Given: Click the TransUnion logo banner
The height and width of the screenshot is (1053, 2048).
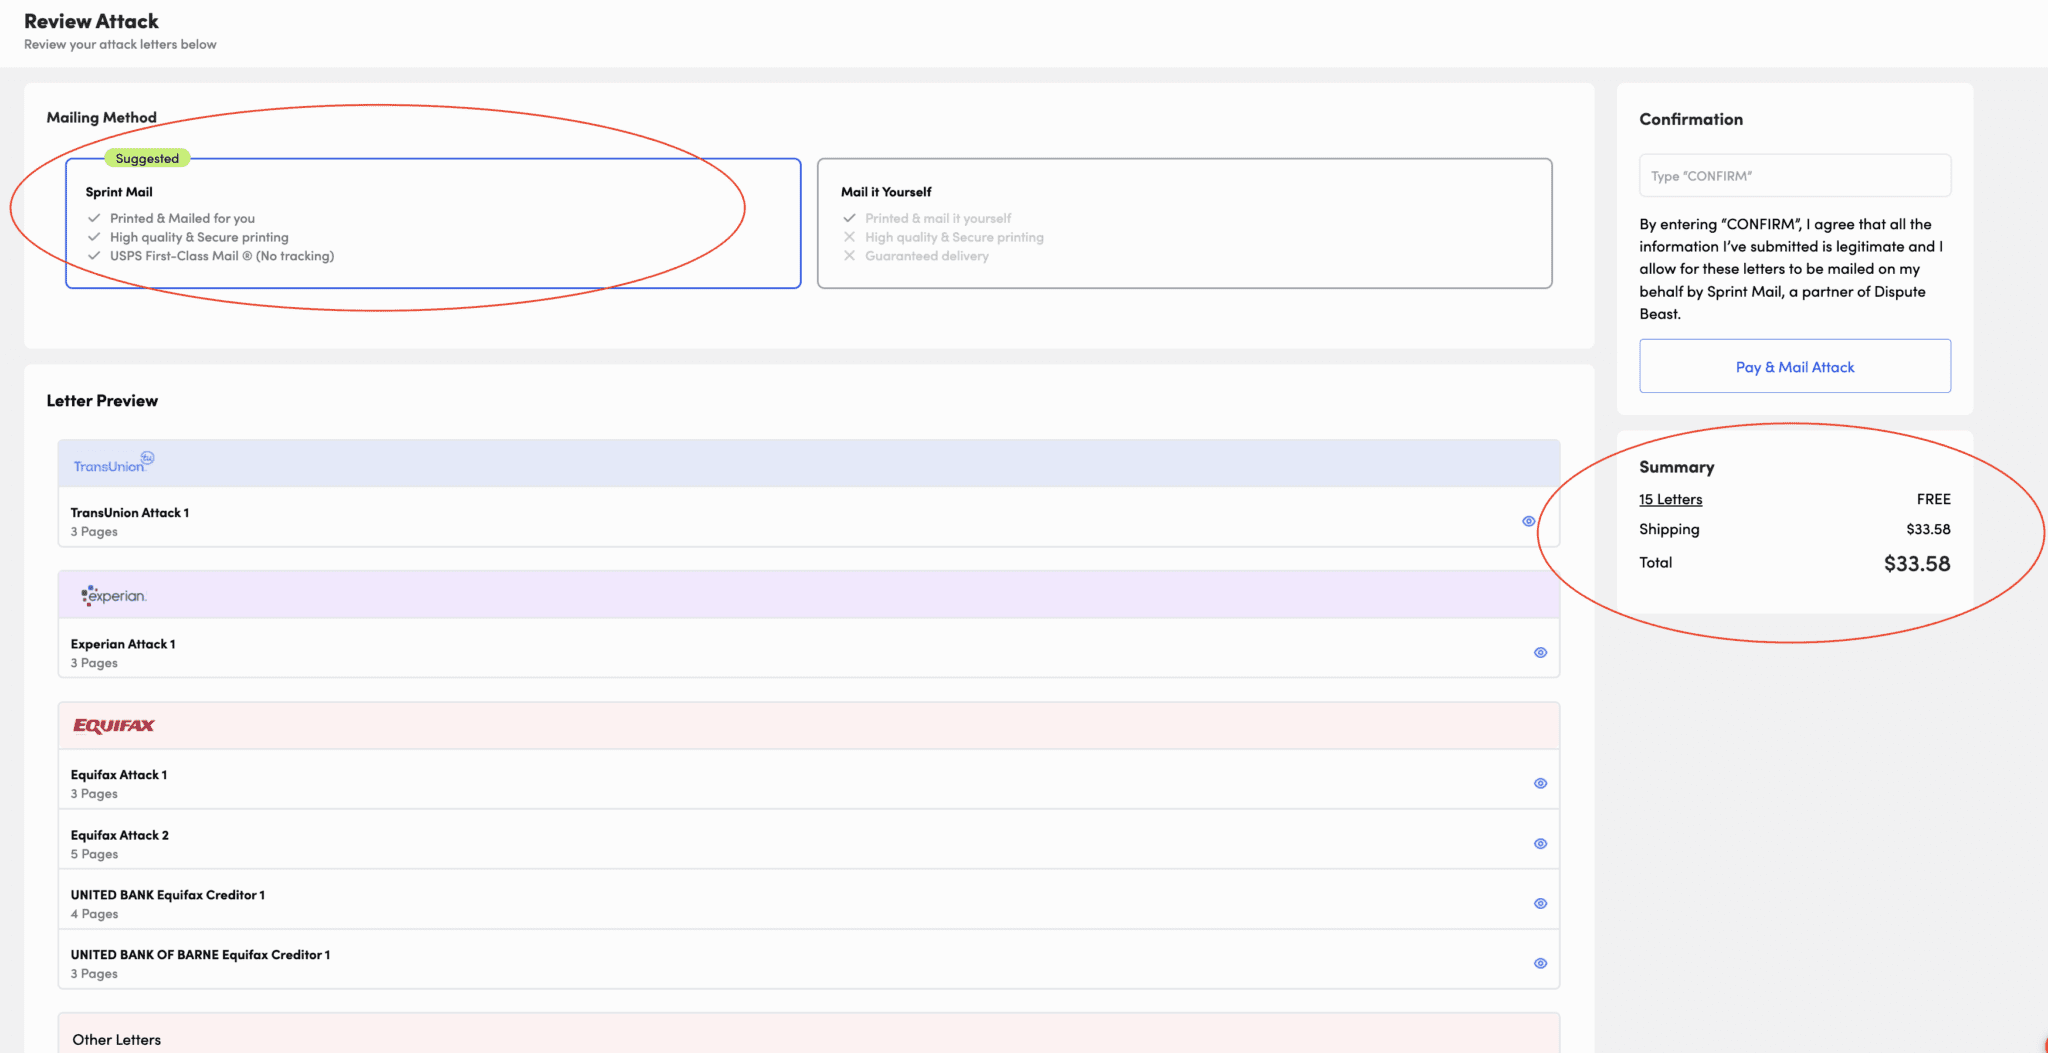Looking at the screenshot, I should point(112,462).
